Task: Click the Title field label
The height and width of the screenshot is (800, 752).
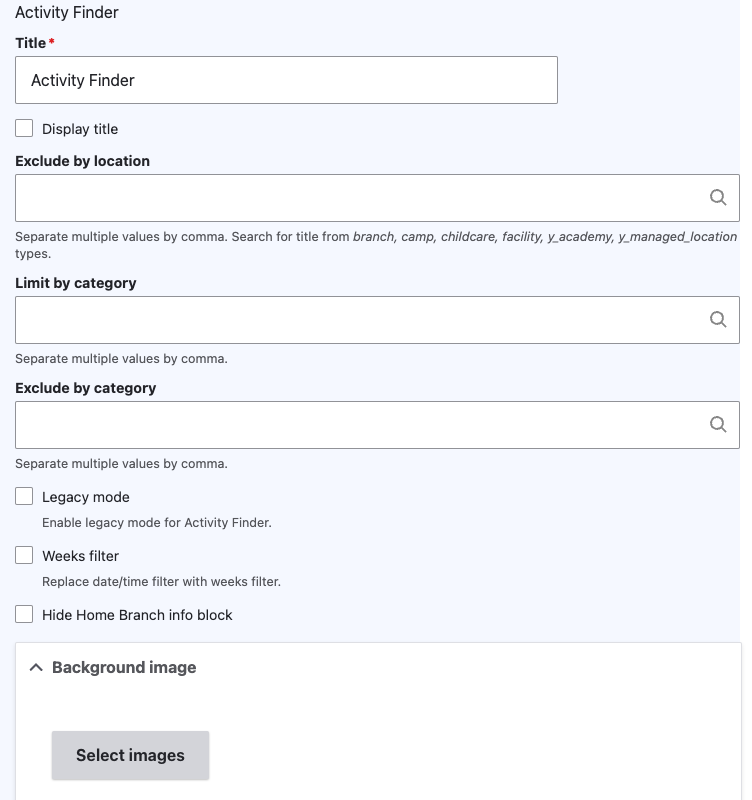Action: click(31, 43)
